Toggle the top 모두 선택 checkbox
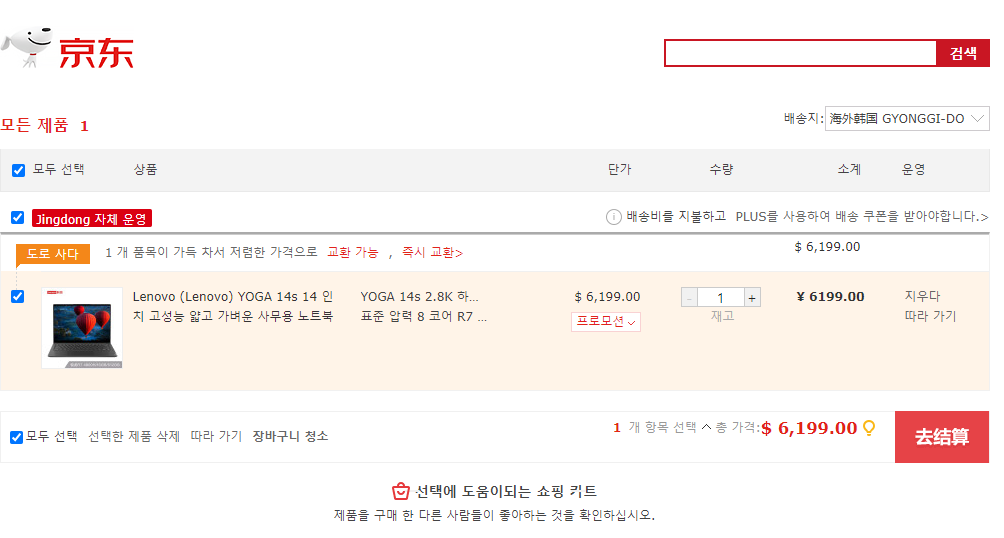 pos(18,170)
